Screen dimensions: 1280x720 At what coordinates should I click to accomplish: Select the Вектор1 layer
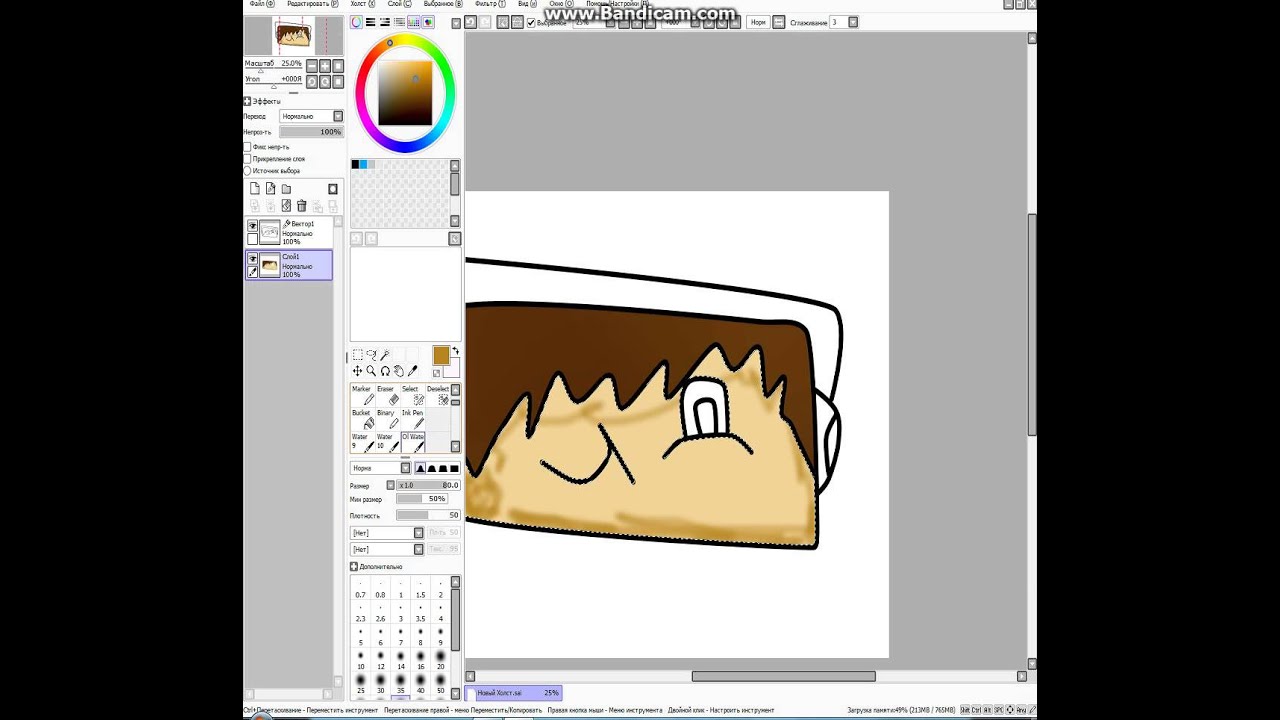point(289,232)
